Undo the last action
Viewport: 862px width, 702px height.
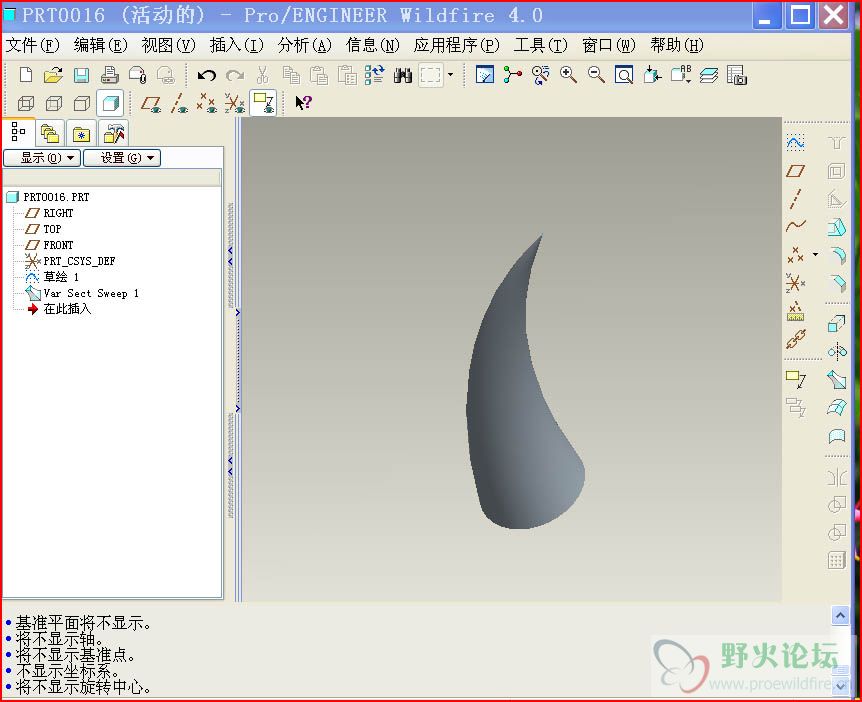click(207, 75)
